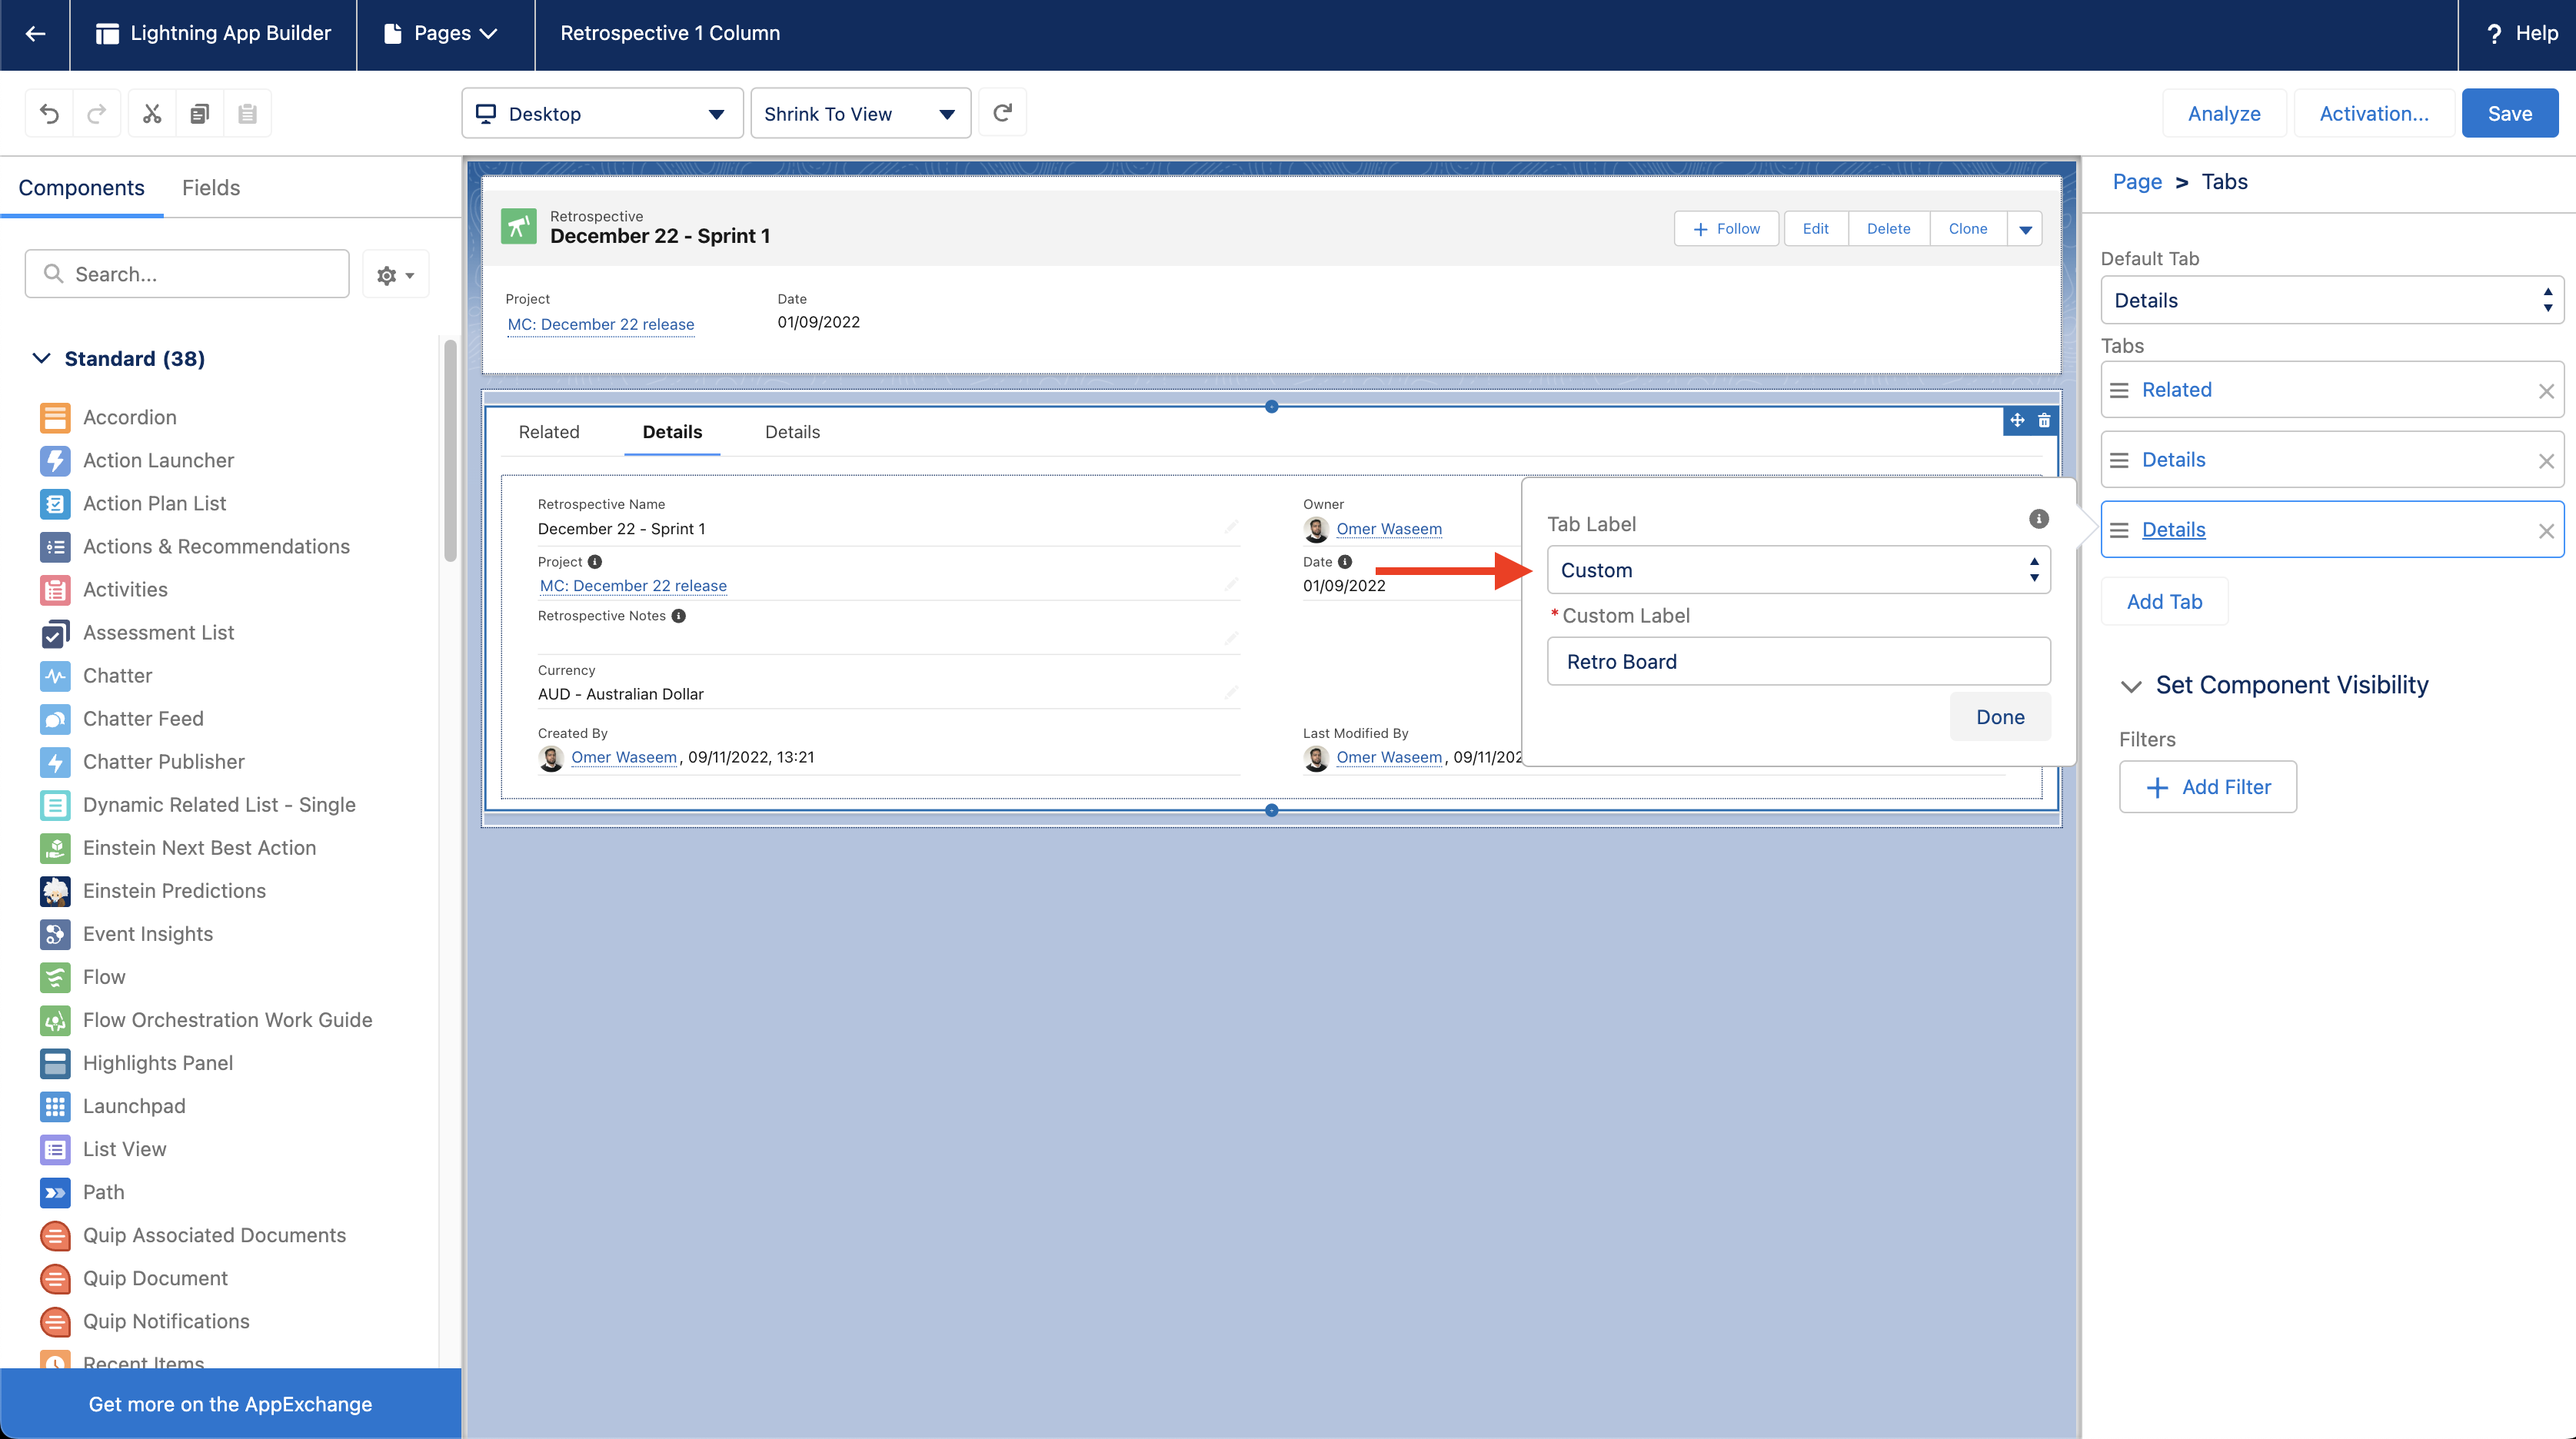
Task: Open the component list settings gear
Action: (x=395, y=274)
